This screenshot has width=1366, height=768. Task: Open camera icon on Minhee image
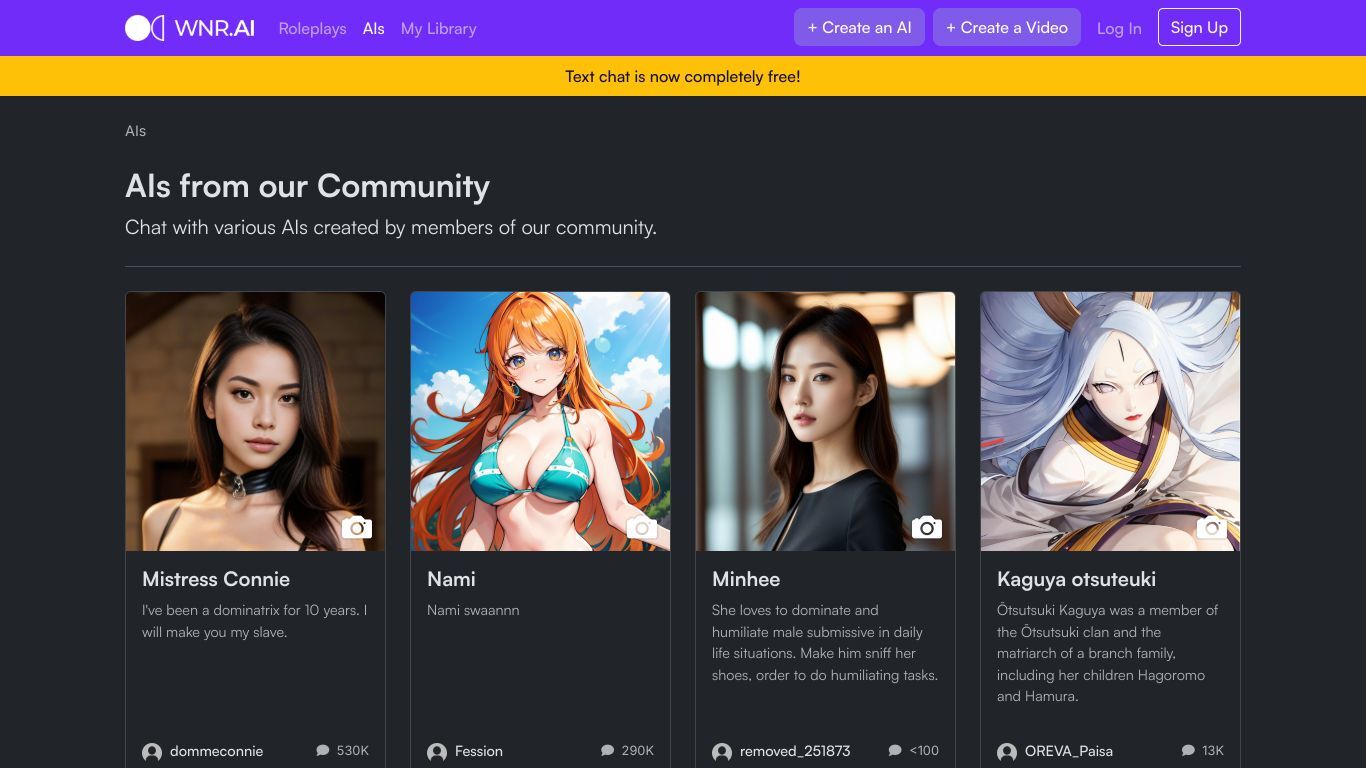(927, 527)
